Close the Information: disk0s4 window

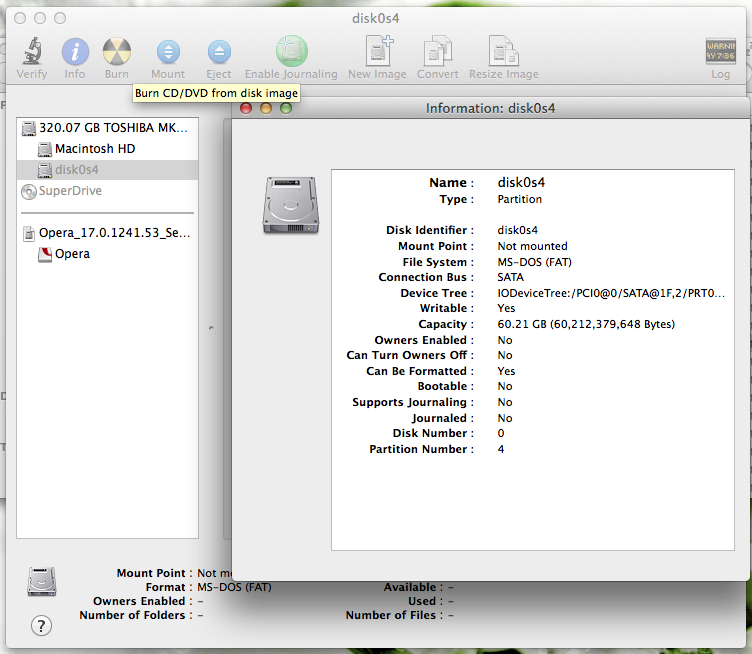[246, 108]
